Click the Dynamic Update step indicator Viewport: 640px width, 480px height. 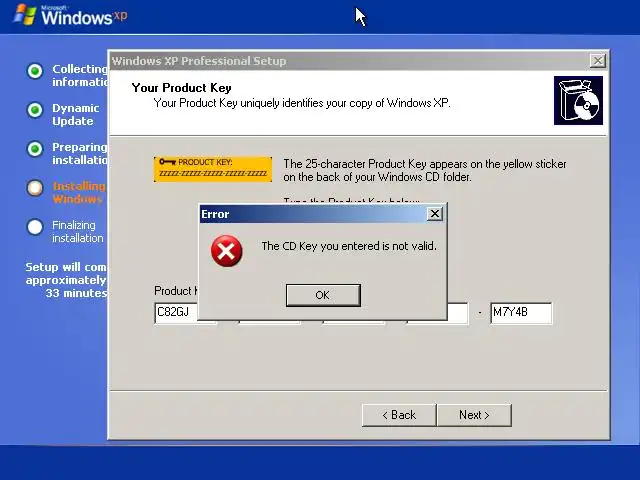[35, 110]
